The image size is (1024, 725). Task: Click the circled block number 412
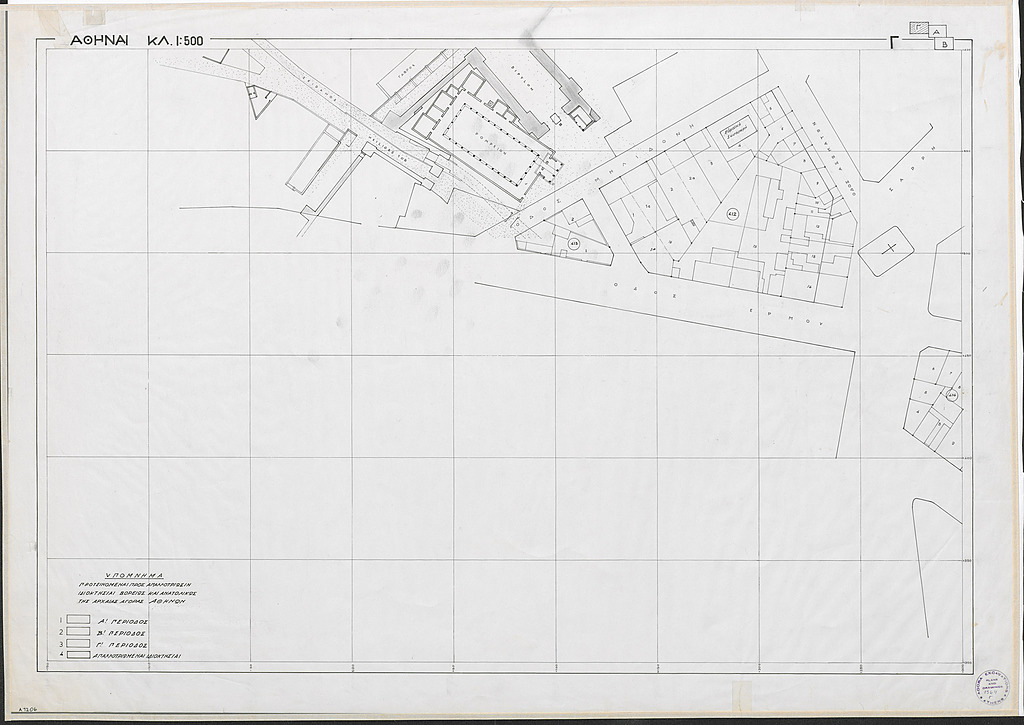731,214
